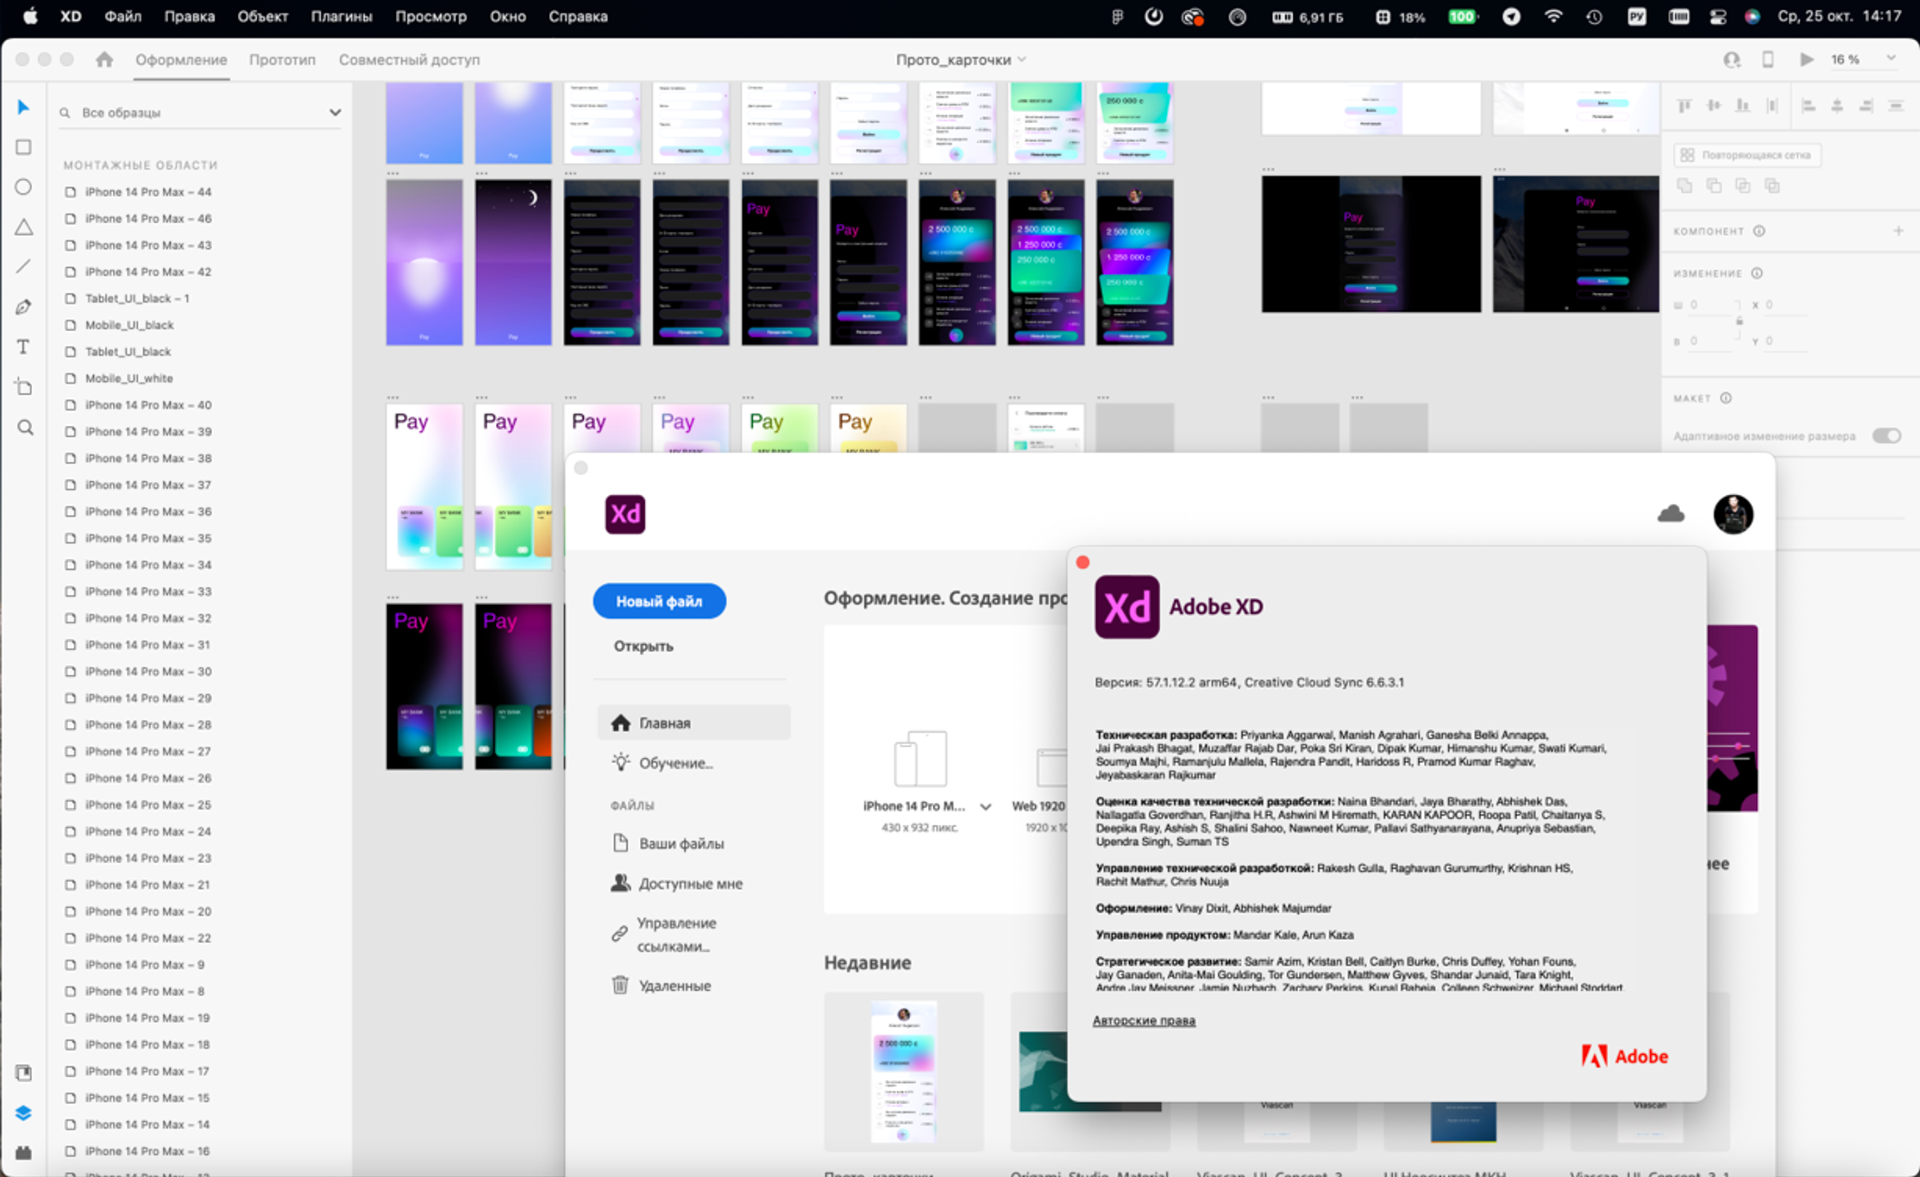Open the Справка menu
1920x1177 pixels.
pyautogui.click(x=578, y=16)
